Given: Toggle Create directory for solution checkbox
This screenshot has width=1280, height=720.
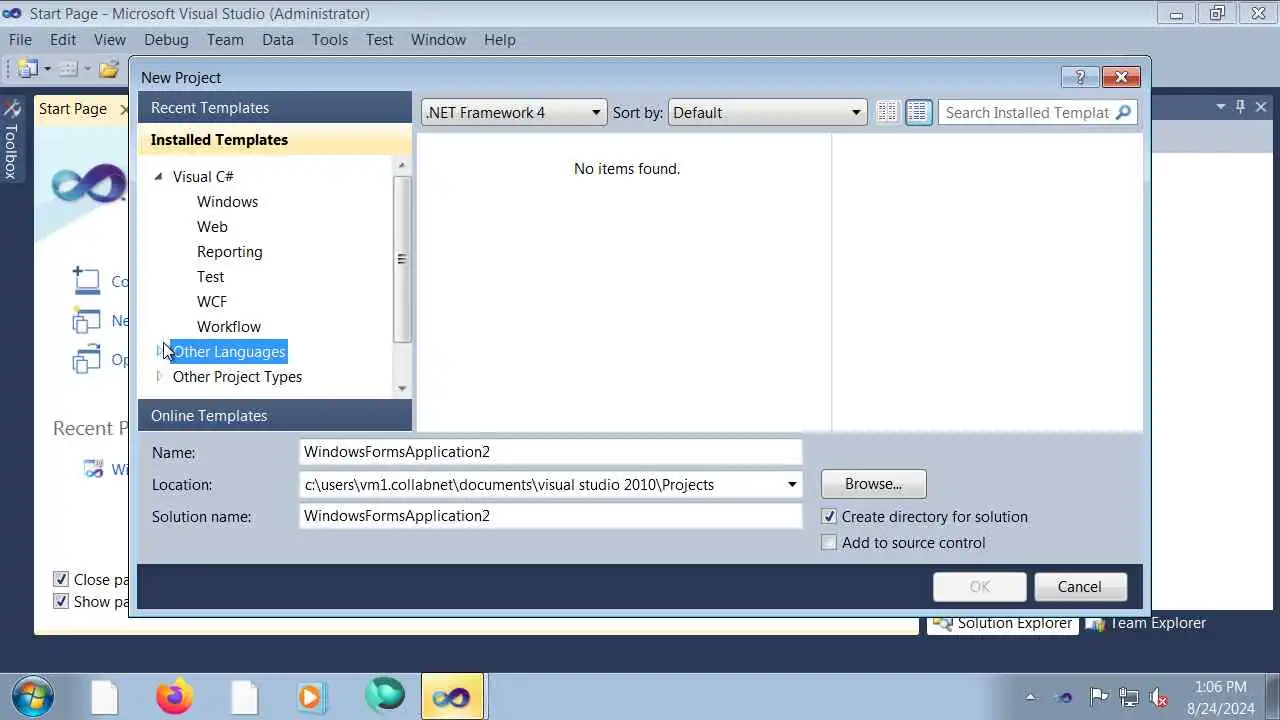Looking at the screenshot, I should 829,517.
